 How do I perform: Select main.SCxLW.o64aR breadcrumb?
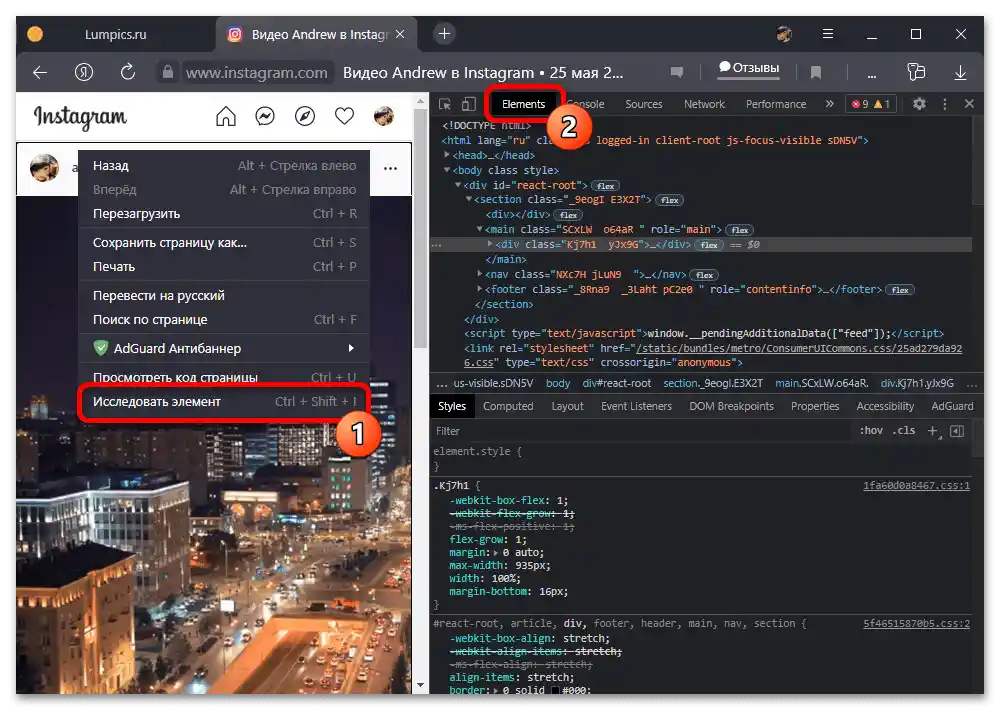click(821, 383)
